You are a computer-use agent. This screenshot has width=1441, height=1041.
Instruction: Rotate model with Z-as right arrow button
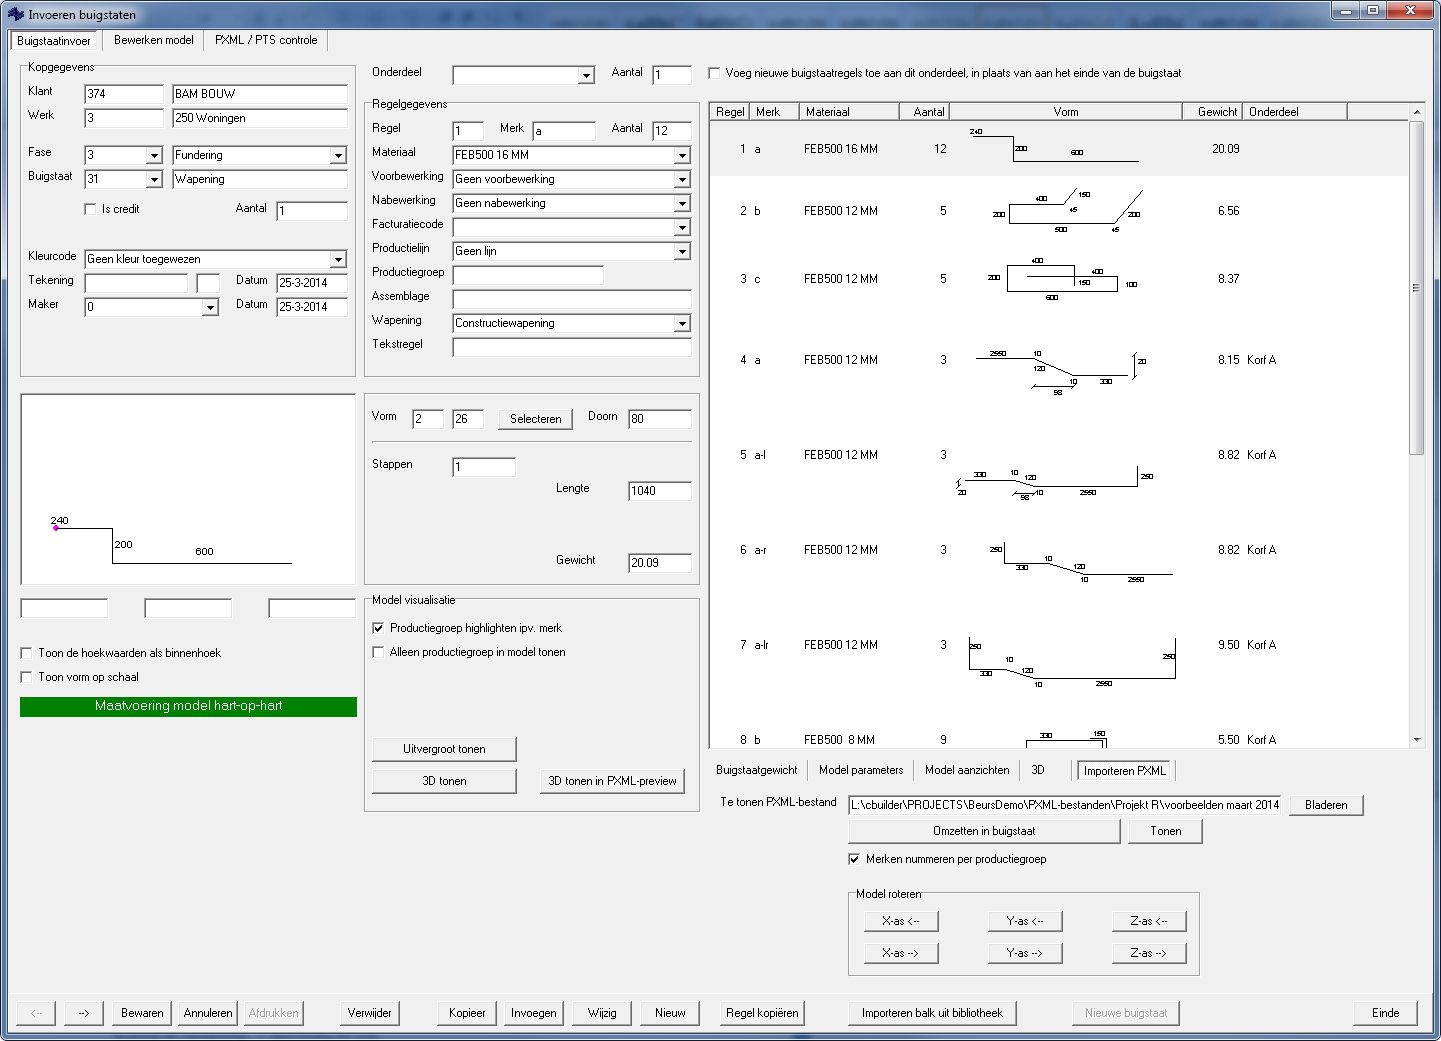click(x=1148, y=953)
